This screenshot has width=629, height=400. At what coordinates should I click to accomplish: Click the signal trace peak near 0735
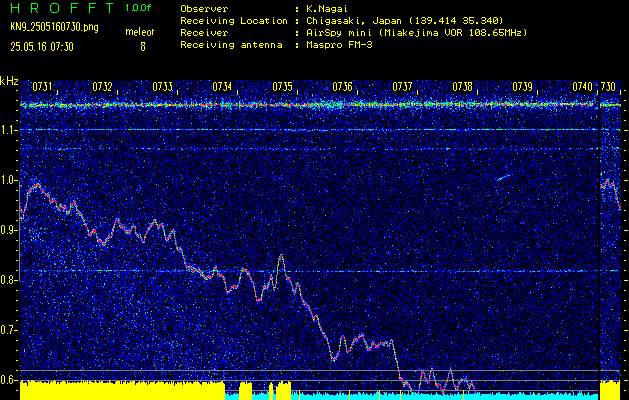click(x=281, y=256)
